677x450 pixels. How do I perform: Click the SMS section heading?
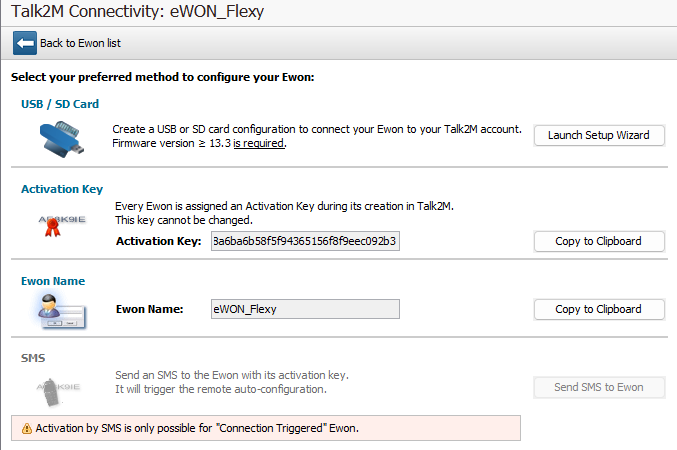[33, 356]
